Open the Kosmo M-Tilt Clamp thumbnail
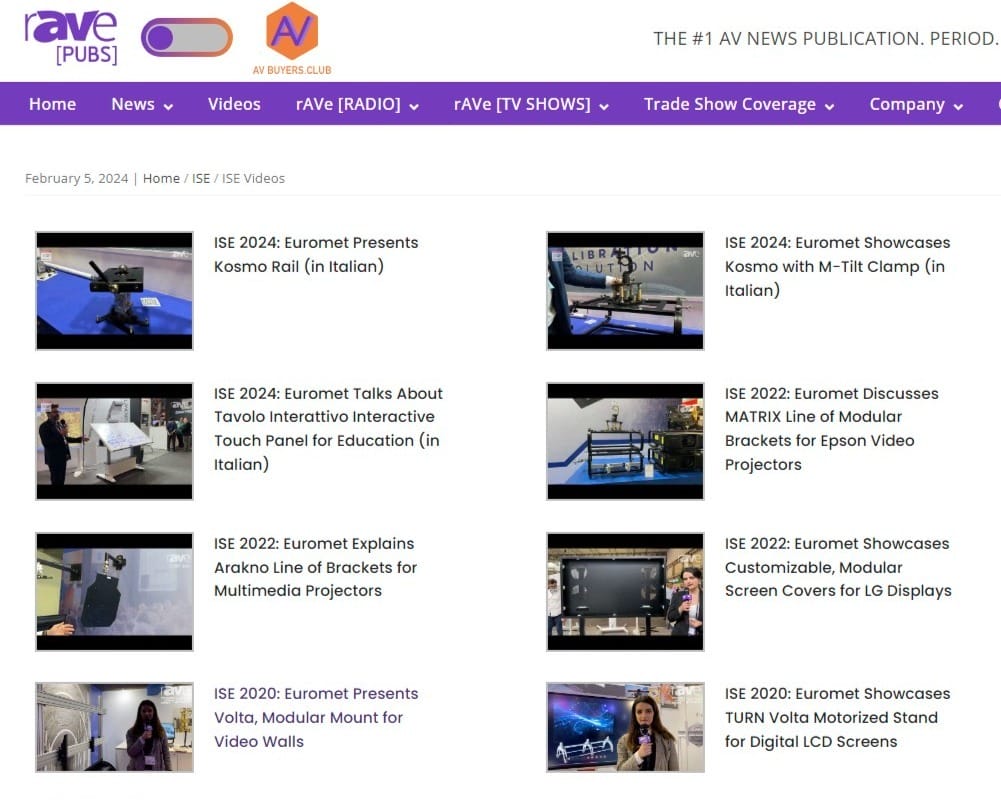The width and height of the screenshot is (1001, 800). (x=625, y=291)
